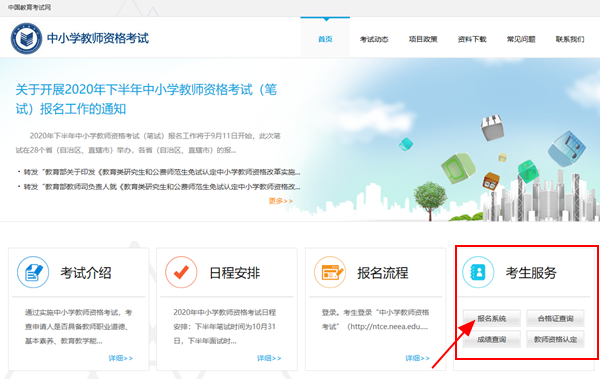Open the 考试介绍 card icon
The width and height of the screenshot is (600, 379).
pyautogui.click(x=33, y=272)
